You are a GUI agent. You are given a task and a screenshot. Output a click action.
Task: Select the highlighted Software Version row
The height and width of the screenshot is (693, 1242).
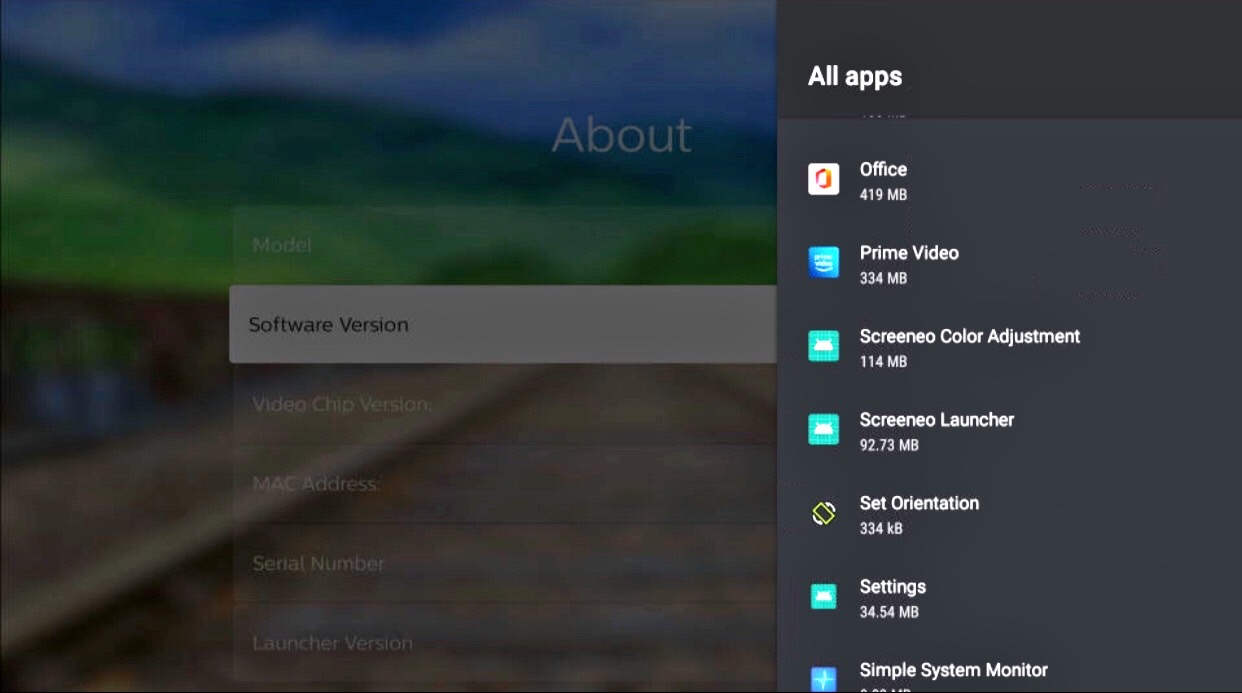coord(502,324)
